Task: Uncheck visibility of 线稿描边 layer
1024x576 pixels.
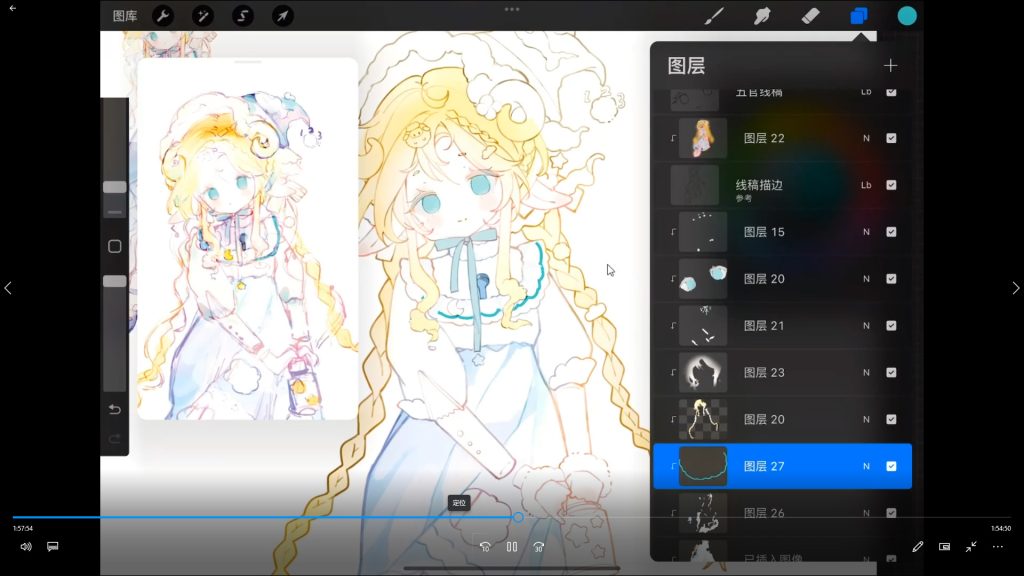Action: 891,185
